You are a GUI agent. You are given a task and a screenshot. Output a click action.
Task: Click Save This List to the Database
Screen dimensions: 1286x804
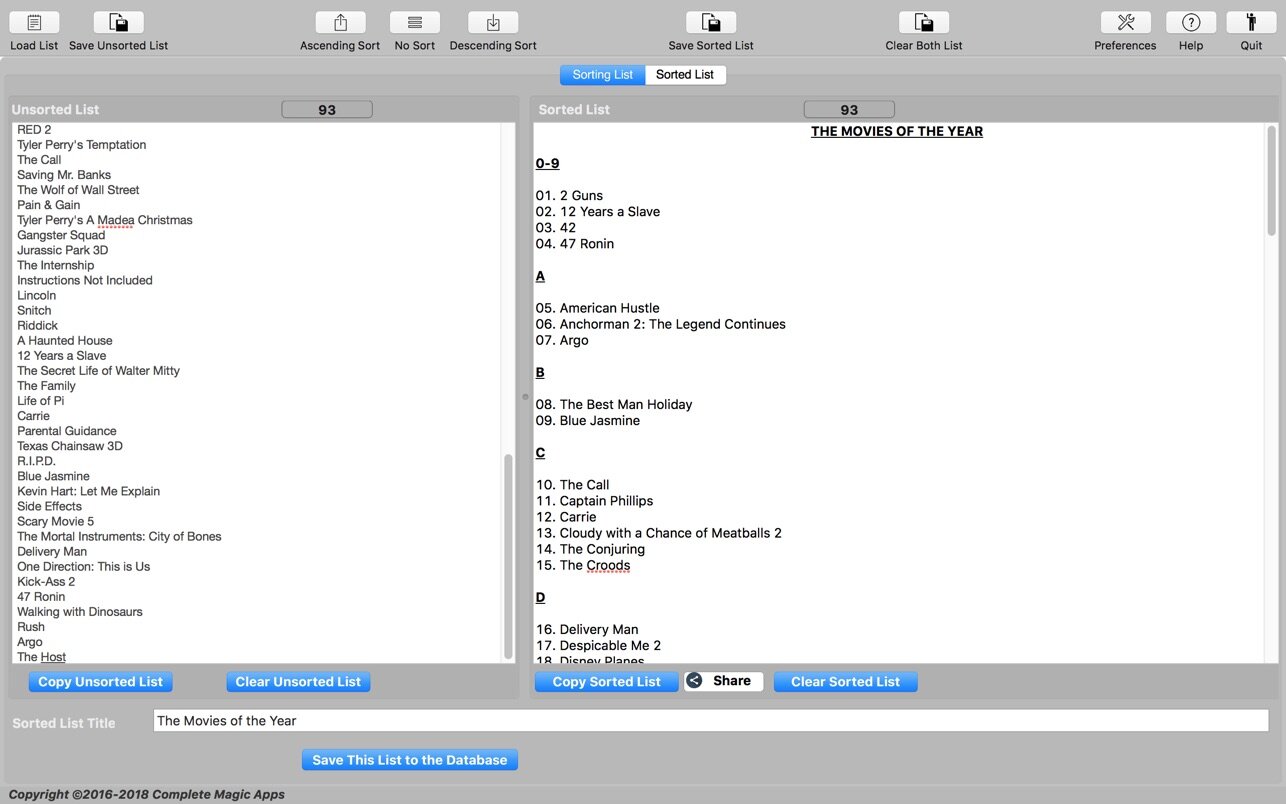pos(410,760)
